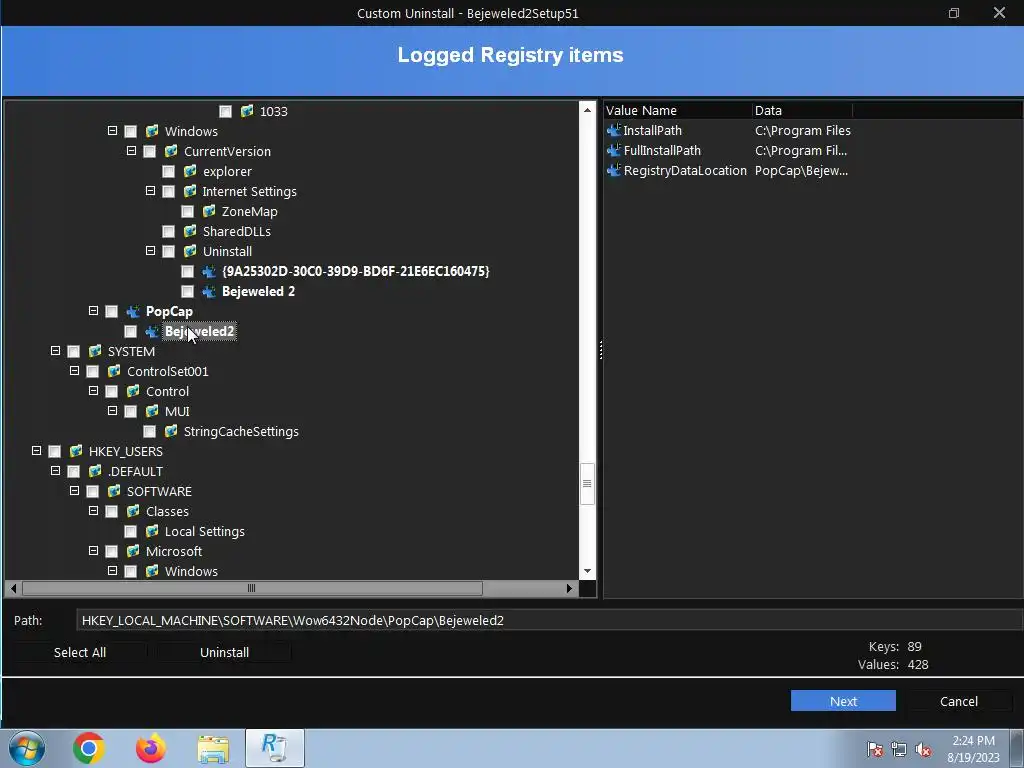The width and height of the screenshot is (1024, 768).
Task: Click the Select All button
Action: click(80, 652)
